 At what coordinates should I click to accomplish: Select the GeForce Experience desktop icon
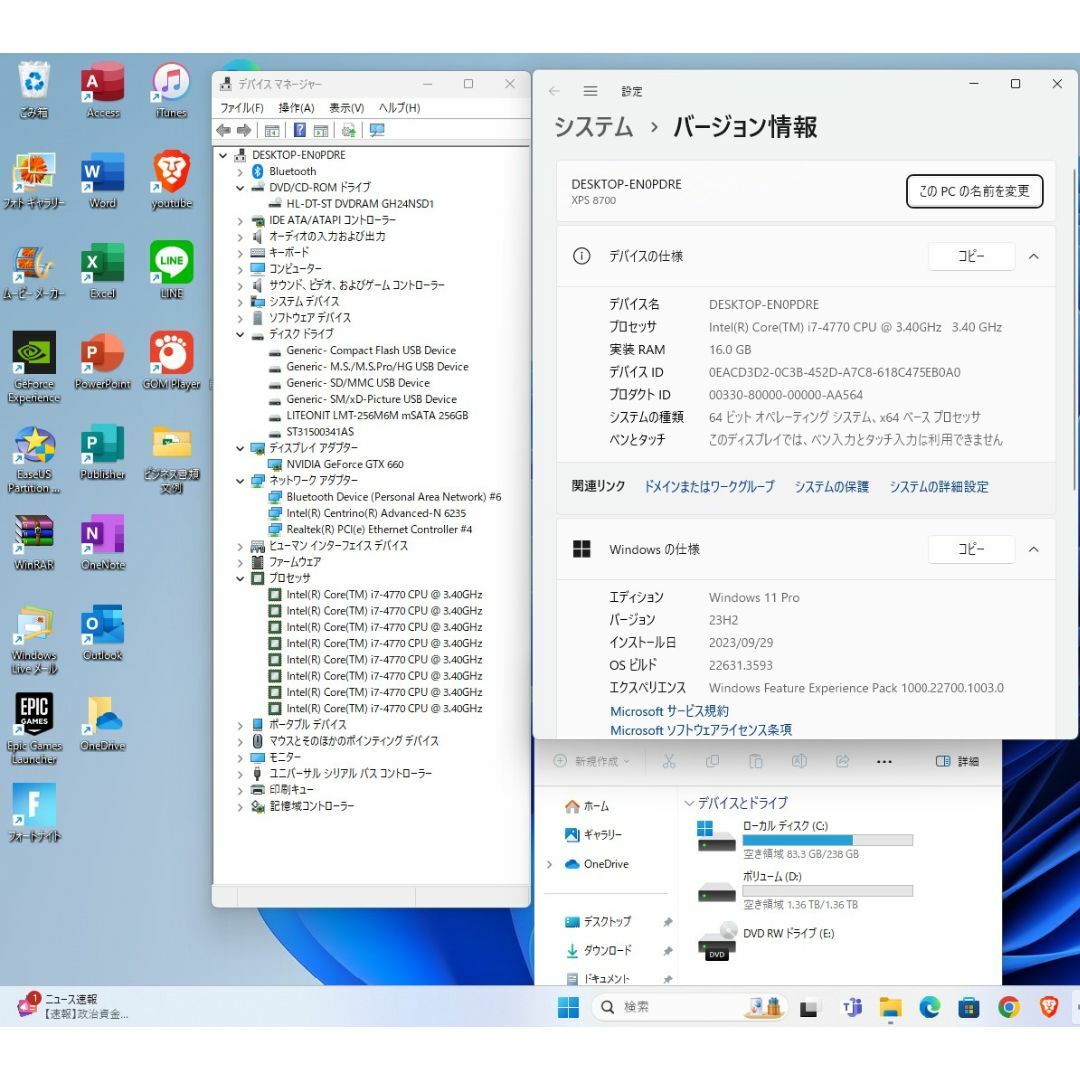click(x=34, y=368)
